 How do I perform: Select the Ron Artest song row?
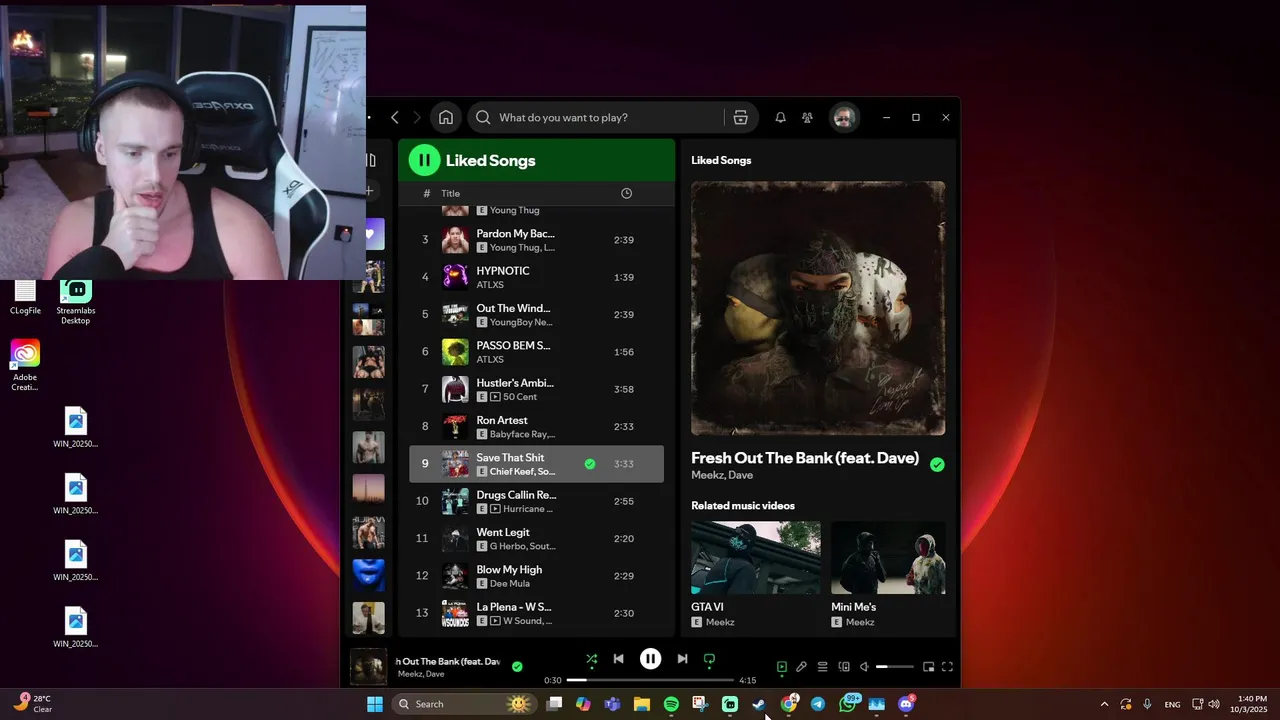pos(536,427)
